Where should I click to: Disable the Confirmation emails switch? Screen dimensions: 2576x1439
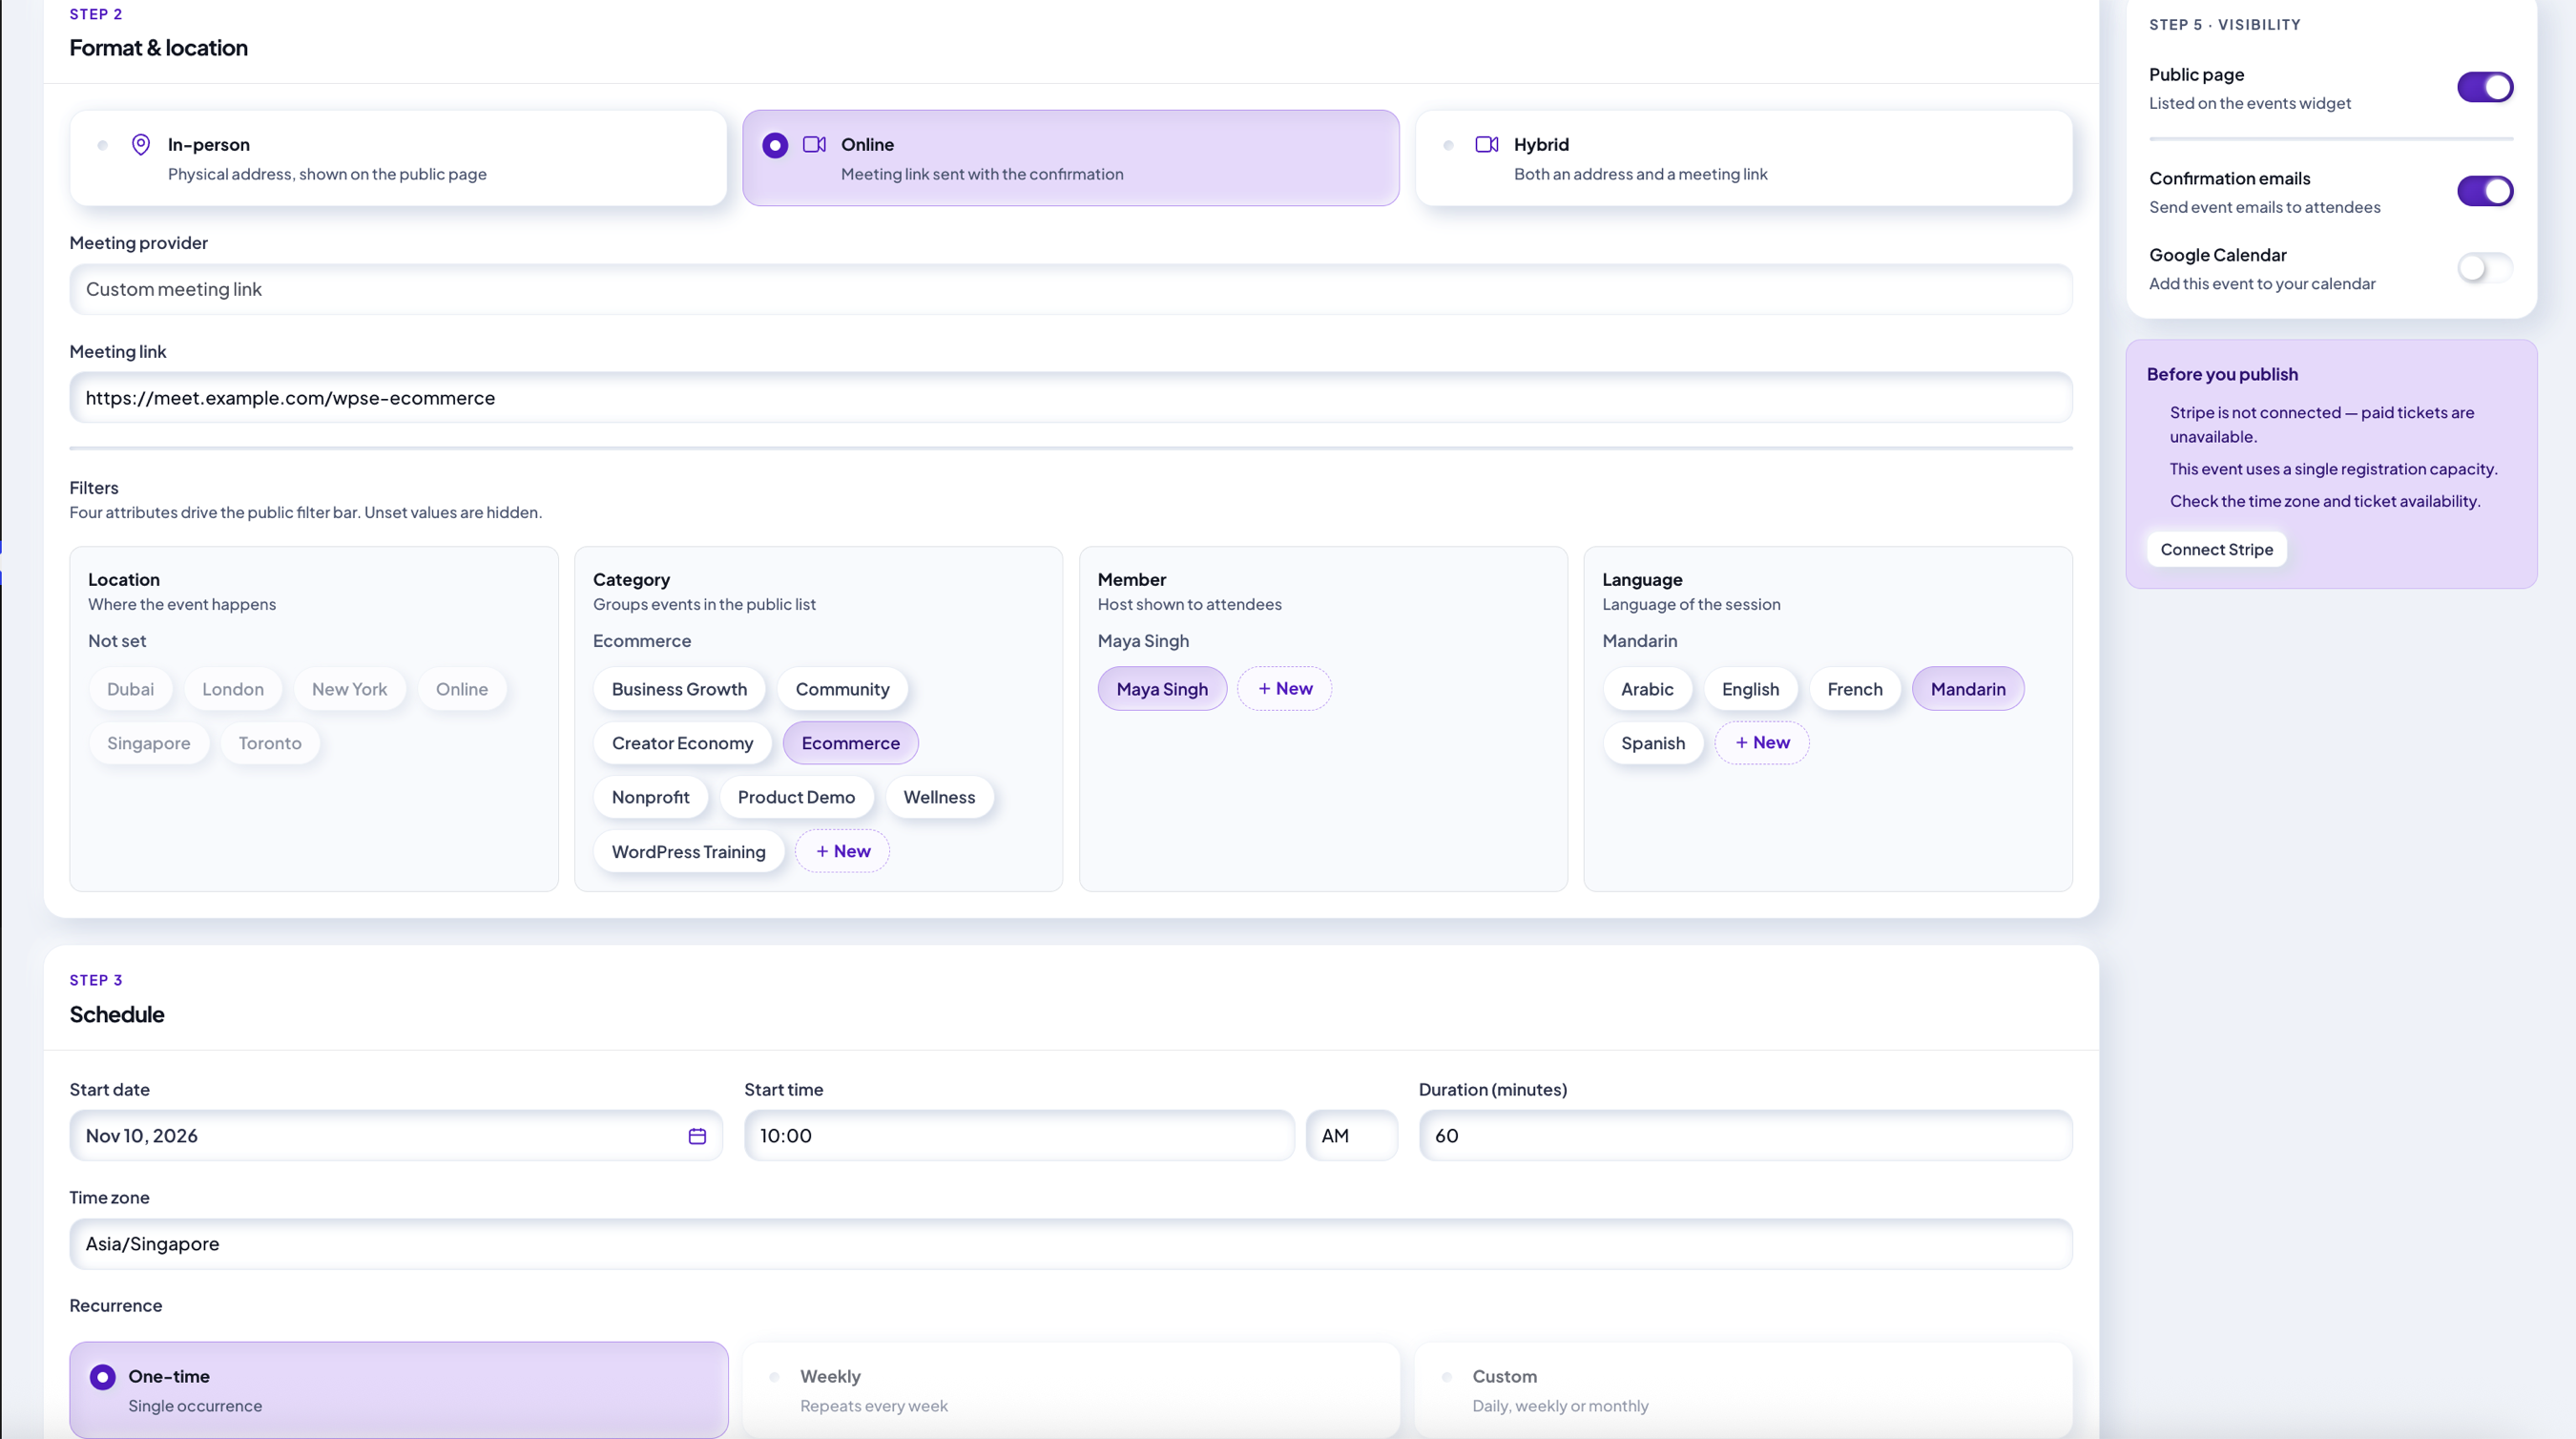[x=2485, y=191]
